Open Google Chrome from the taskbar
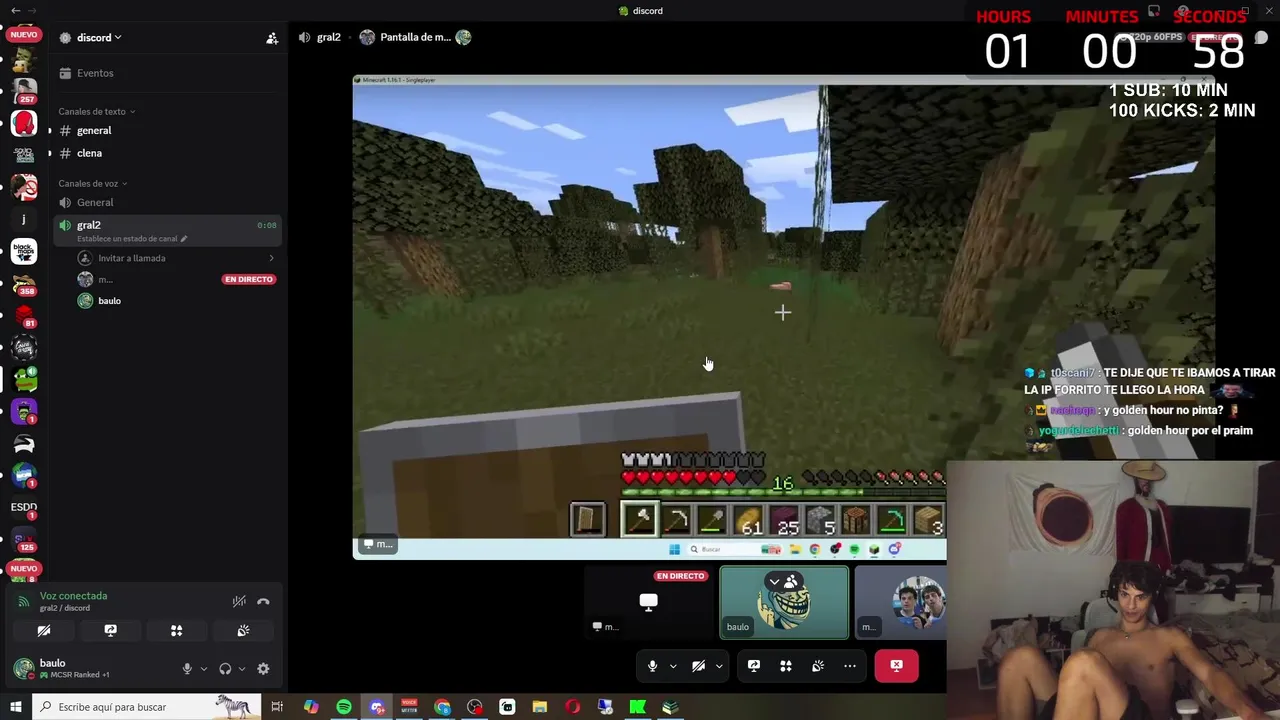The height and width of the screenshot is (720, 1280). pyautogui.click(x=442, y=707)
